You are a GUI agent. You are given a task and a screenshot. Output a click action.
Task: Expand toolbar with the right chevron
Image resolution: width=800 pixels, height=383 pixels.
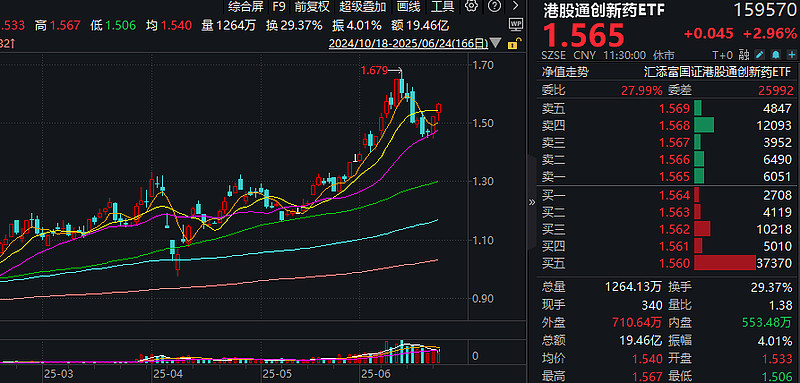(515, 6)
